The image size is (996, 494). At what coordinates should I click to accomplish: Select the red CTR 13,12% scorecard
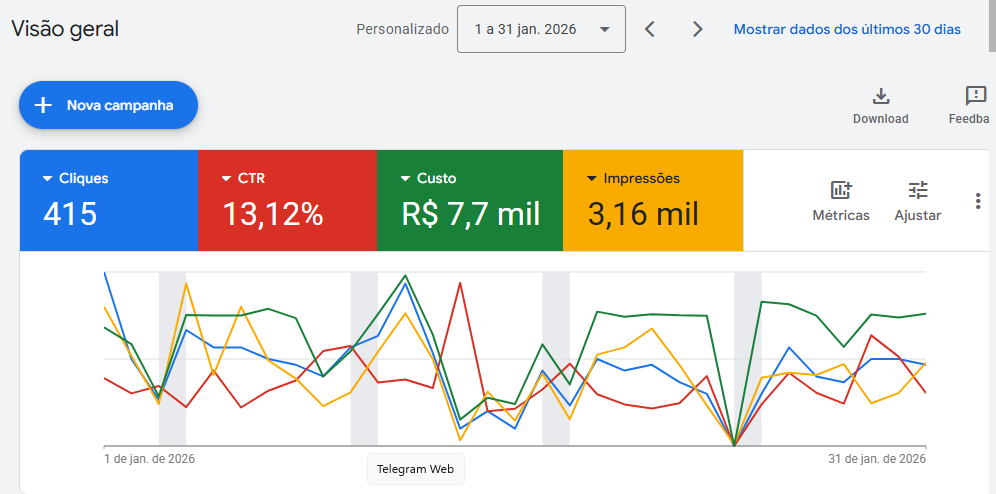click(x=287, y=201)
